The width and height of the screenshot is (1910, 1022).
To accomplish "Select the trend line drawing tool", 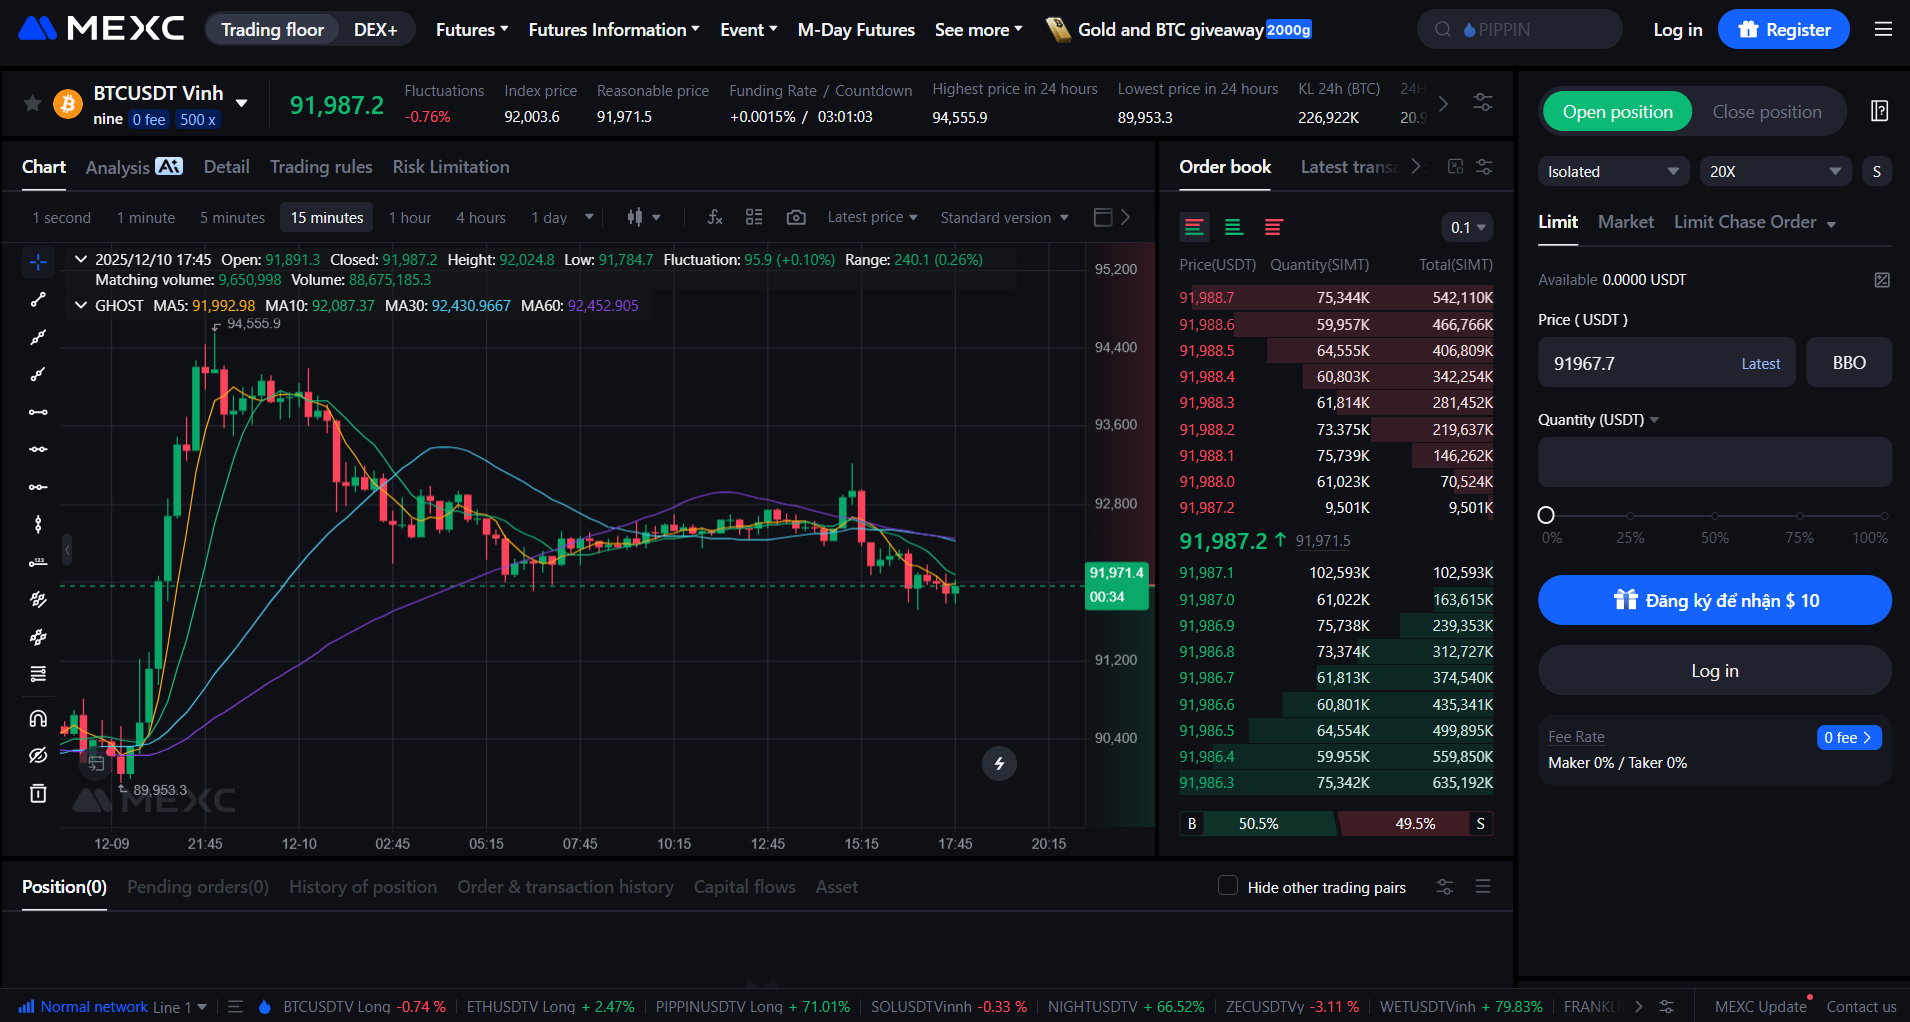I will (38, 298).
